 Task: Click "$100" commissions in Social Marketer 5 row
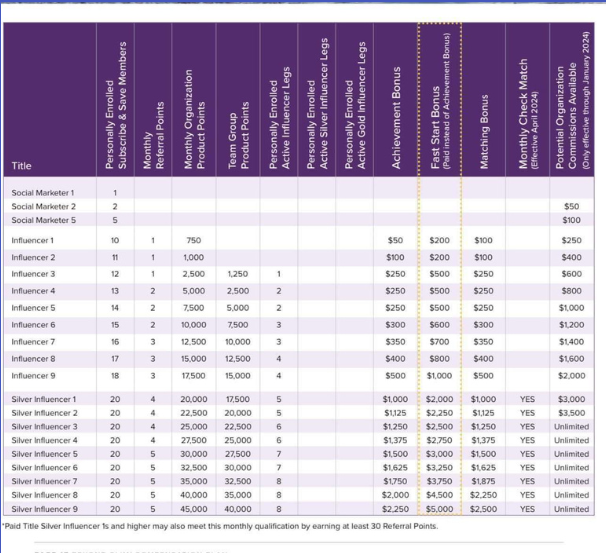pos(571,220)
